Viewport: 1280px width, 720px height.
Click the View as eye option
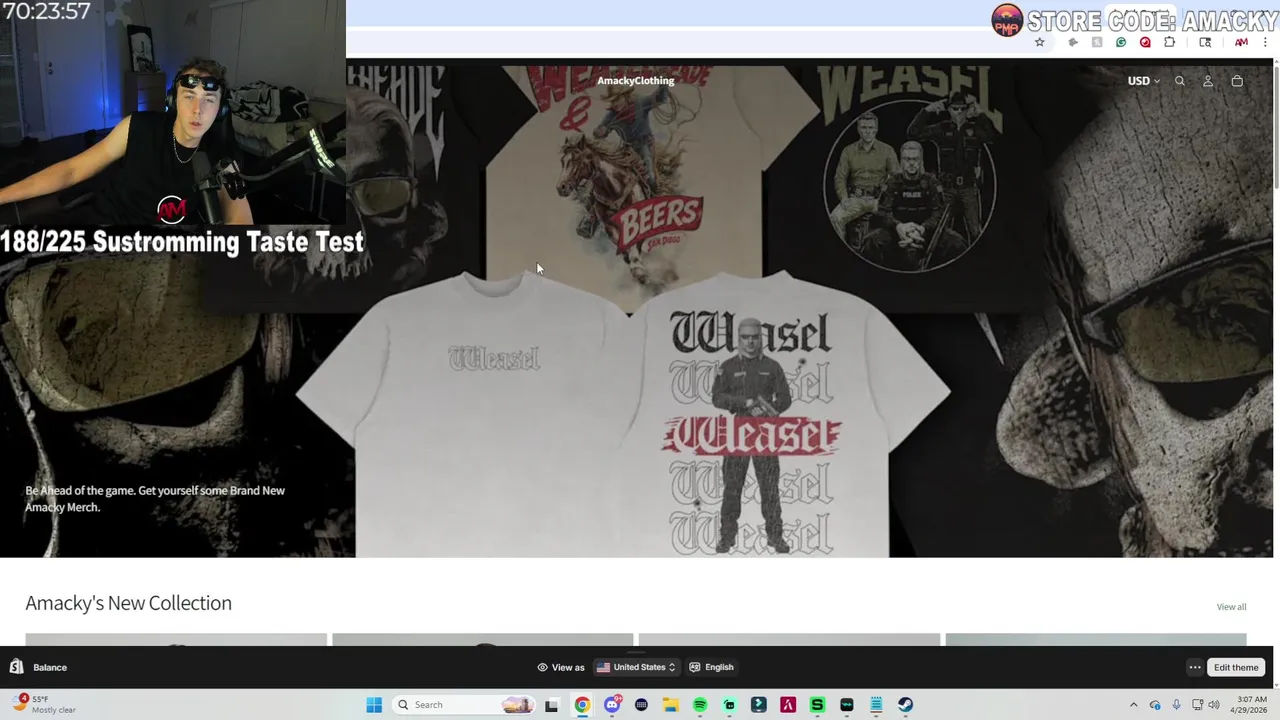pos(561,668)
